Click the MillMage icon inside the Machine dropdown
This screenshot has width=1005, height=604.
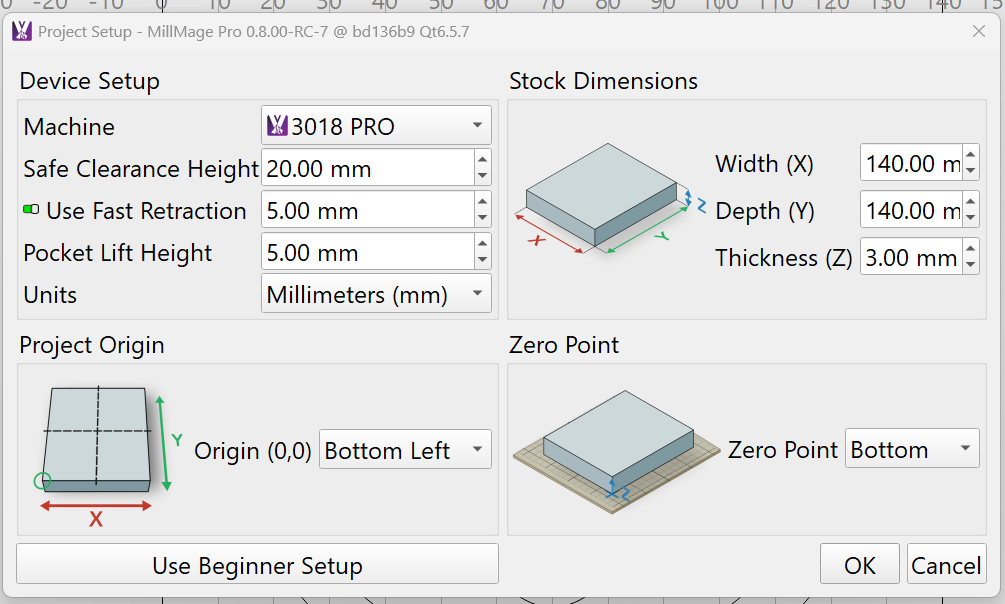tap(277, 125)
